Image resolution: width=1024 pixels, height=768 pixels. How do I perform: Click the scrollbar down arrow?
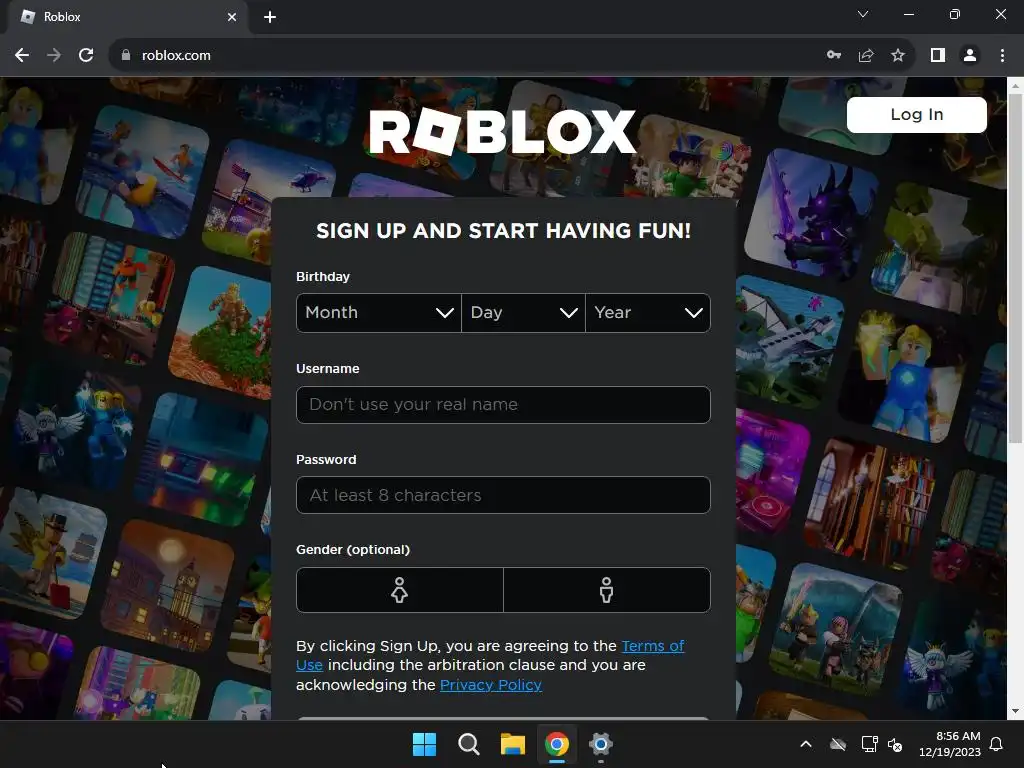pos(1015,711)
